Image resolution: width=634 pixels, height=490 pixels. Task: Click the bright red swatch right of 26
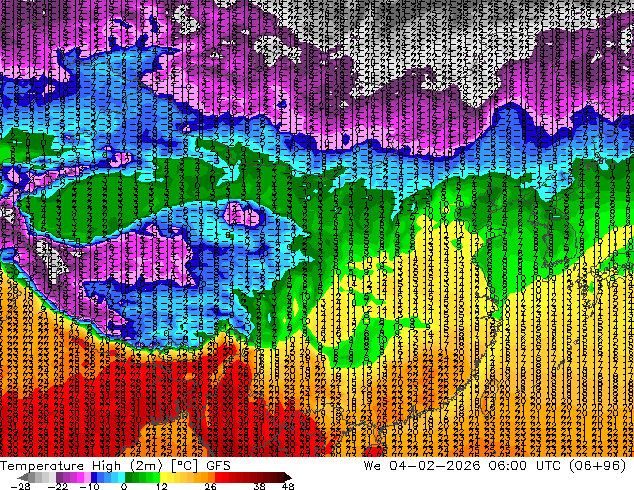pos(218,477)
